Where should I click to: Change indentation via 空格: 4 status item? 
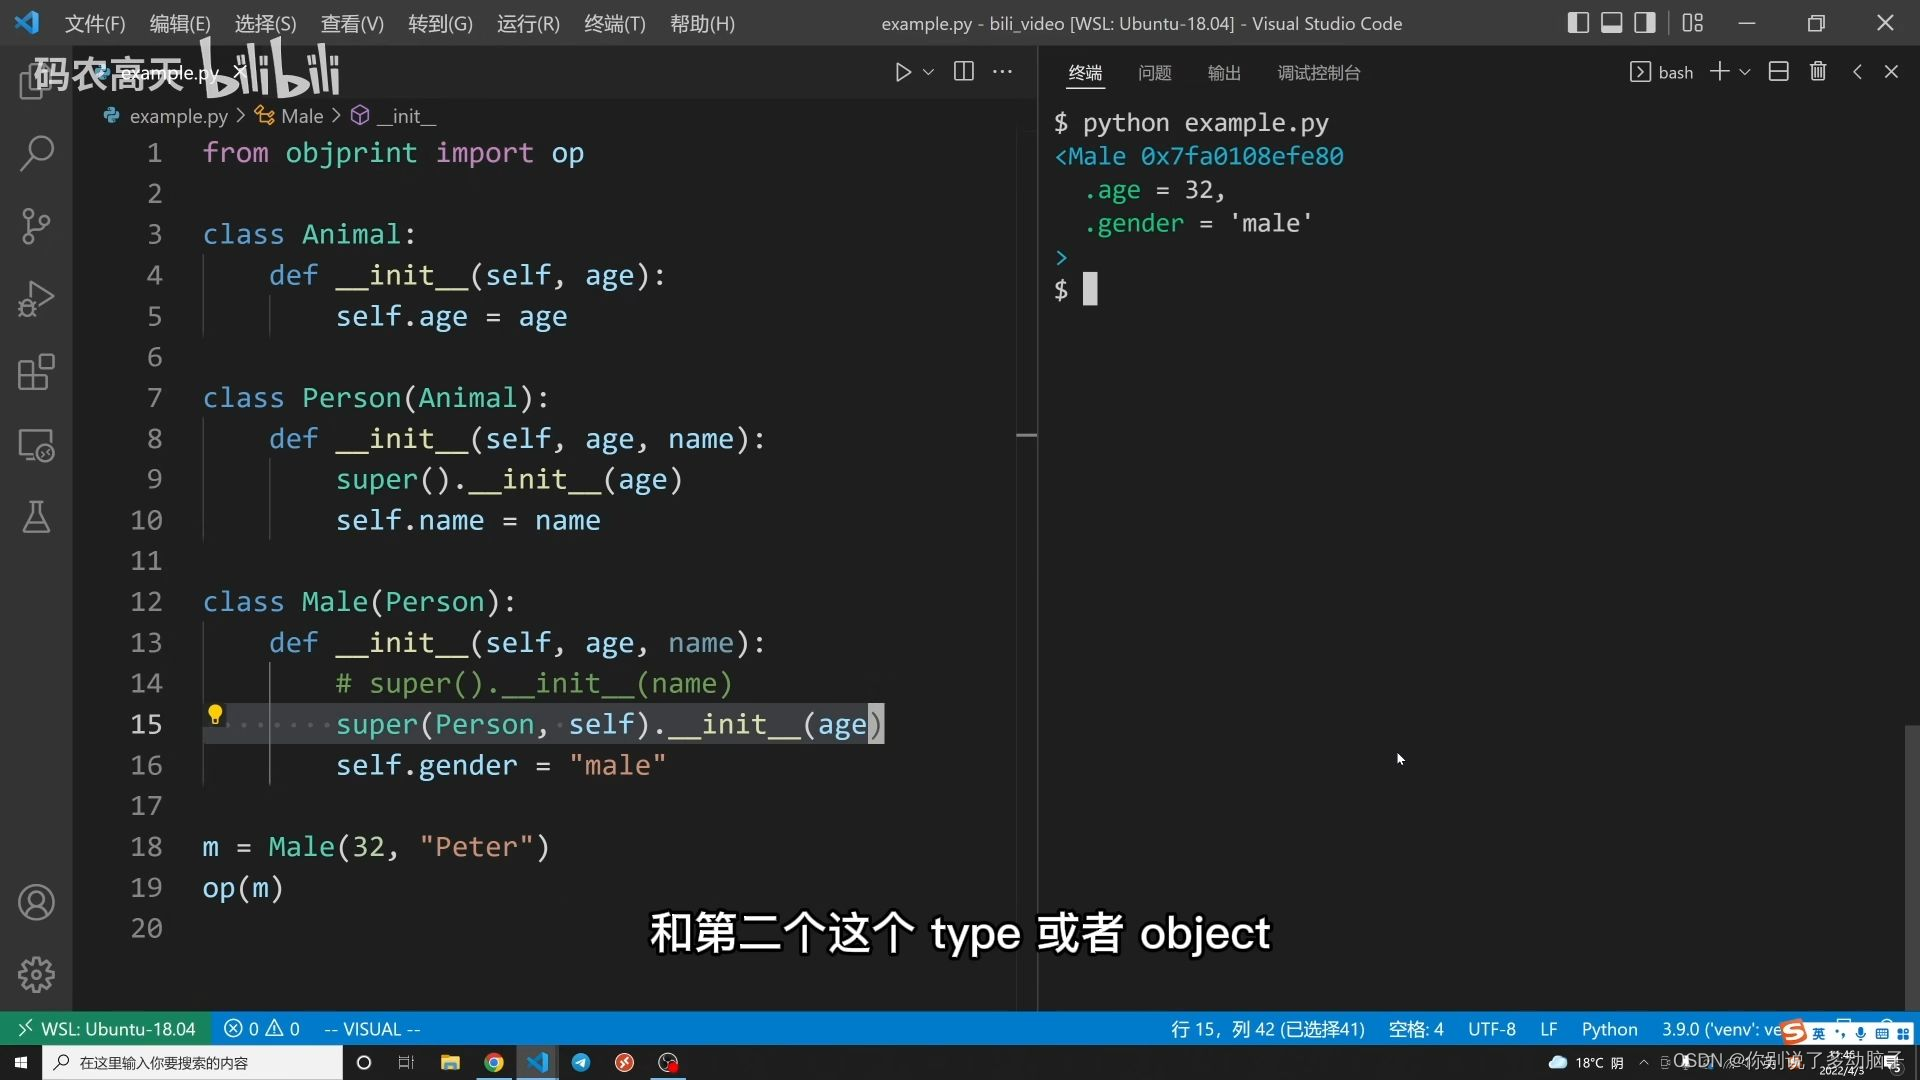click(1416, 1028)
